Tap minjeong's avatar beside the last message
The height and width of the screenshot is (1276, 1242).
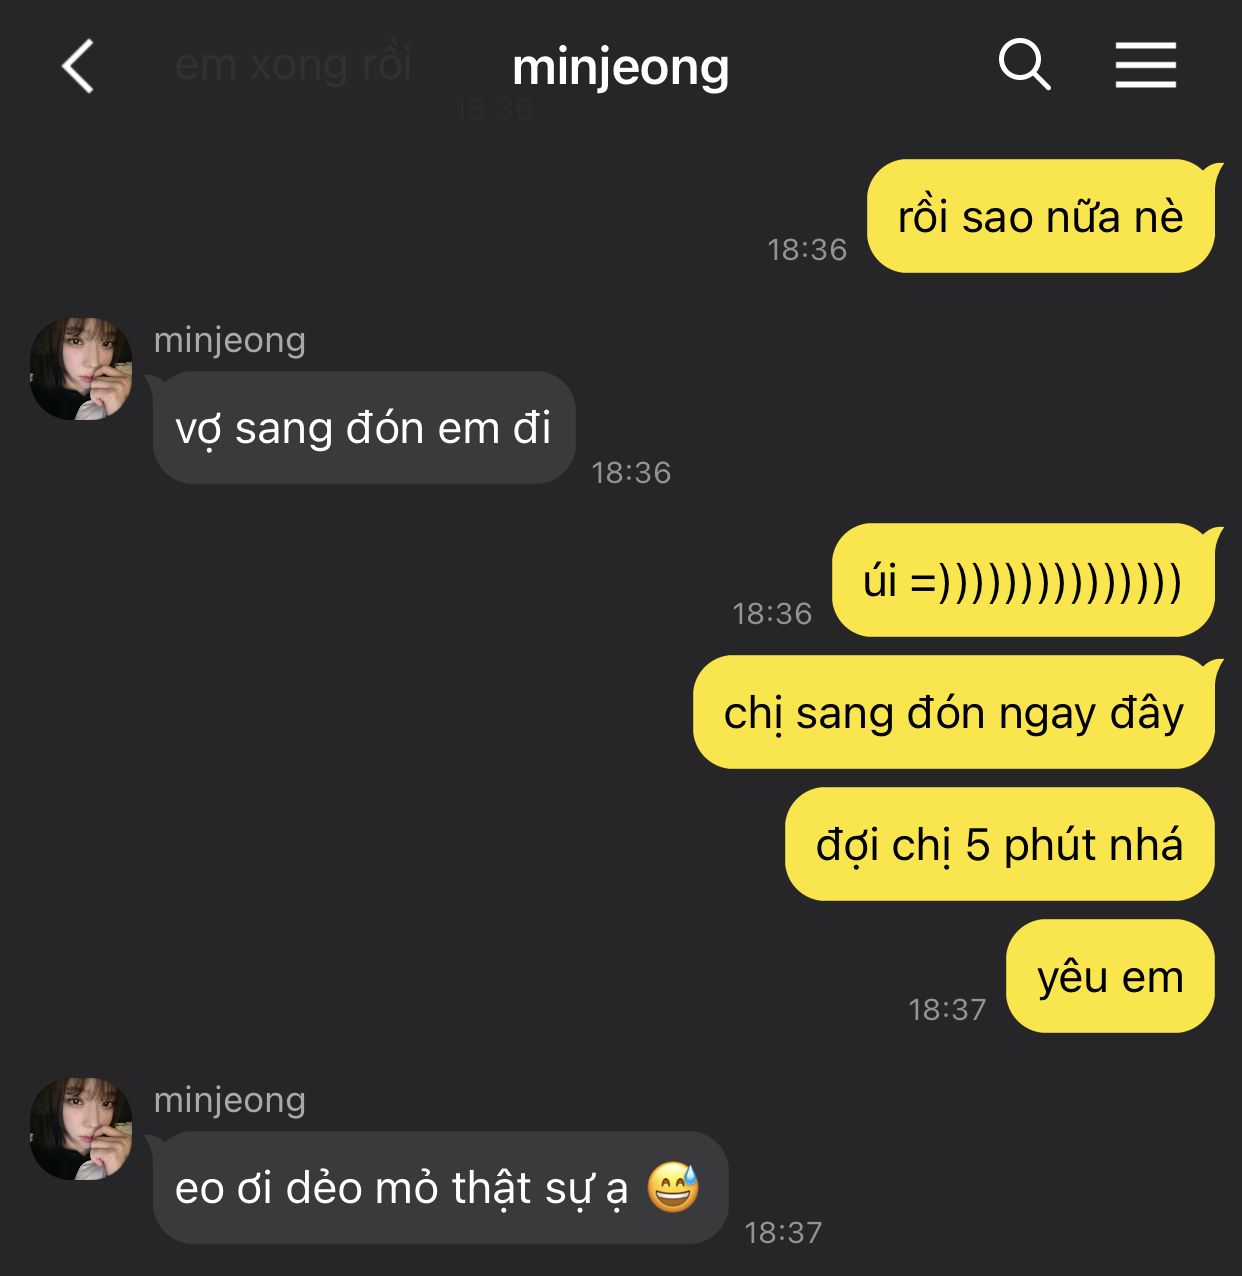(81, 1129)
